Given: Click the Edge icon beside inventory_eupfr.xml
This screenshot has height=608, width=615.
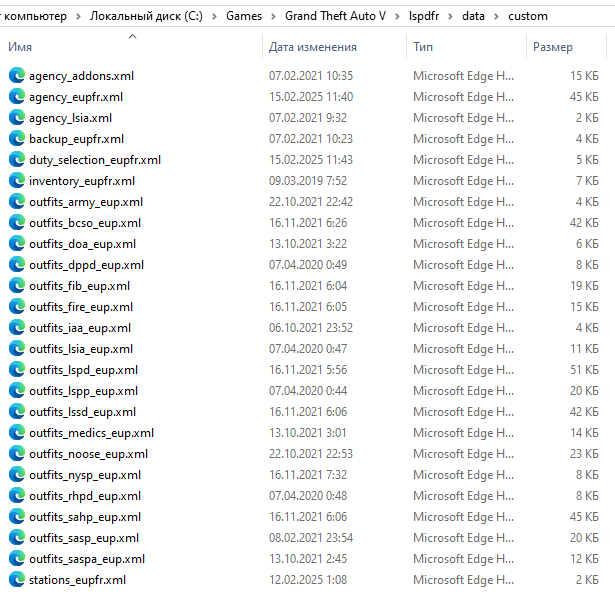Looking at the screenshot, I should (x=17, y=180).
